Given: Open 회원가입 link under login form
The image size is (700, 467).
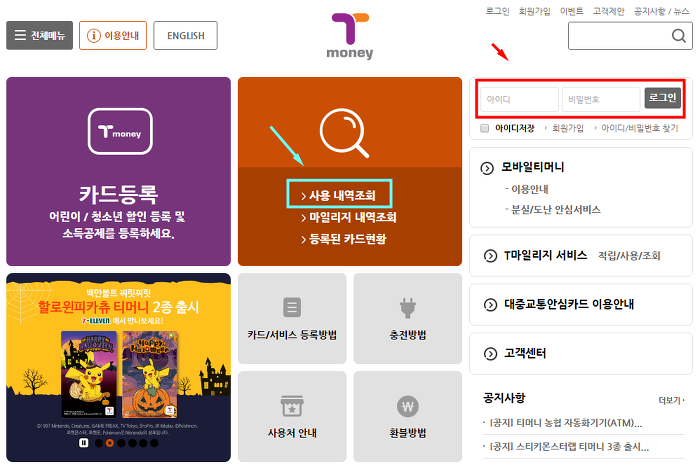Looking at the screenshot, I should [x=568, y=128].
